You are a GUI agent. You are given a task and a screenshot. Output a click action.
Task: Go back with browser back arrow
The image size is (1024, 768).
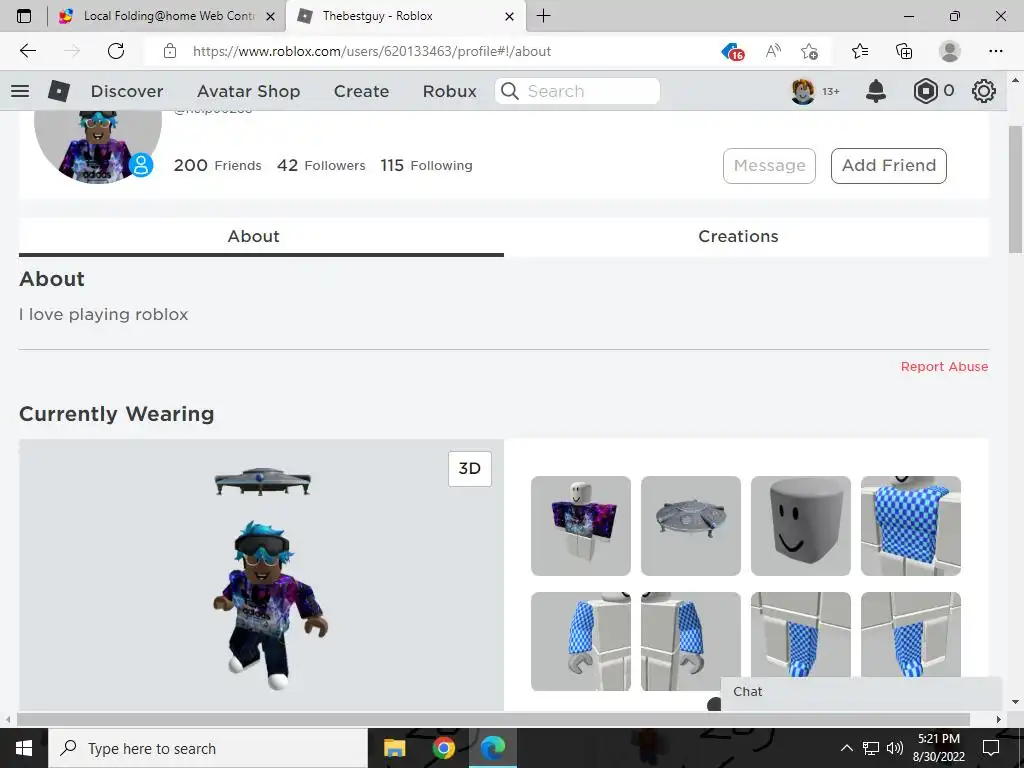(27, 51)
